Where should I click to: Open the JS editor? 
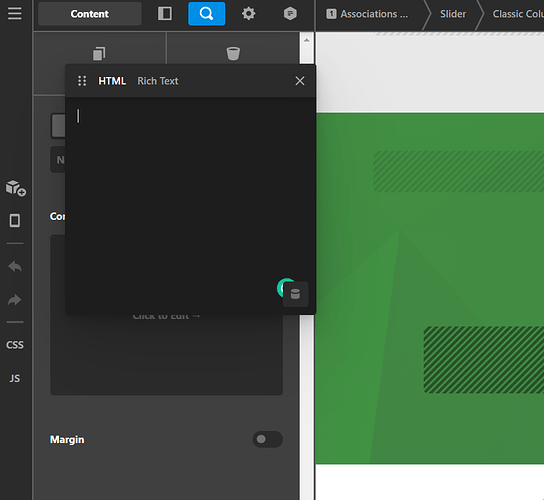(x=15, y=378)
